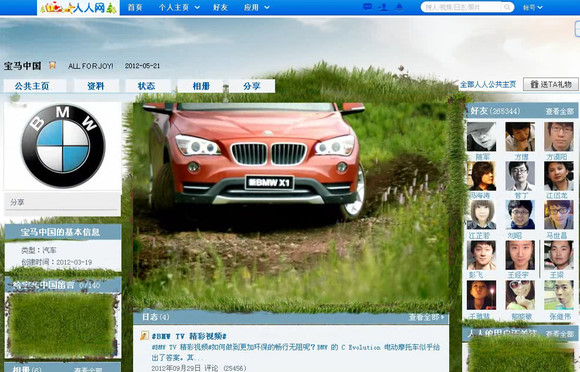Viewport: 580px width, 372px height.
Task: Open the #BMW TV 精彩视频# post title
Action: coord(189,336)
